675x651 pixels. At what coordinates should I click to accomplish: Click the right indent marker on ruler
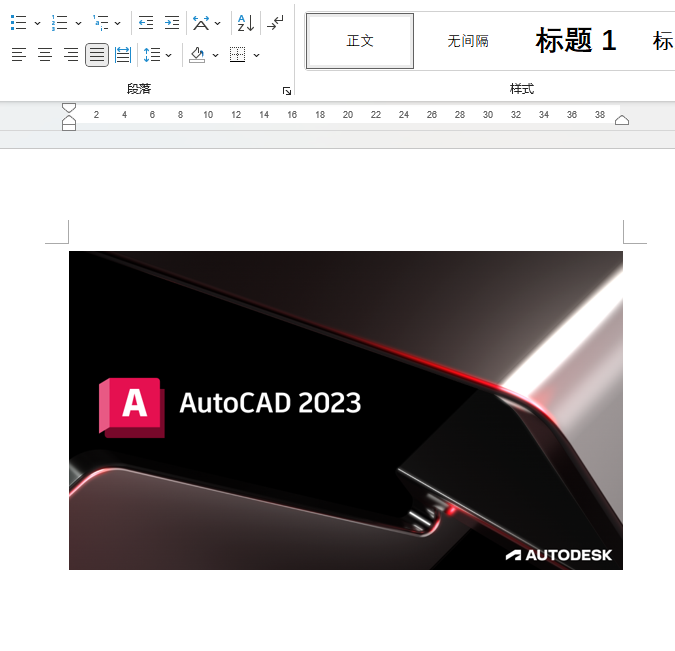coord(622,120)
